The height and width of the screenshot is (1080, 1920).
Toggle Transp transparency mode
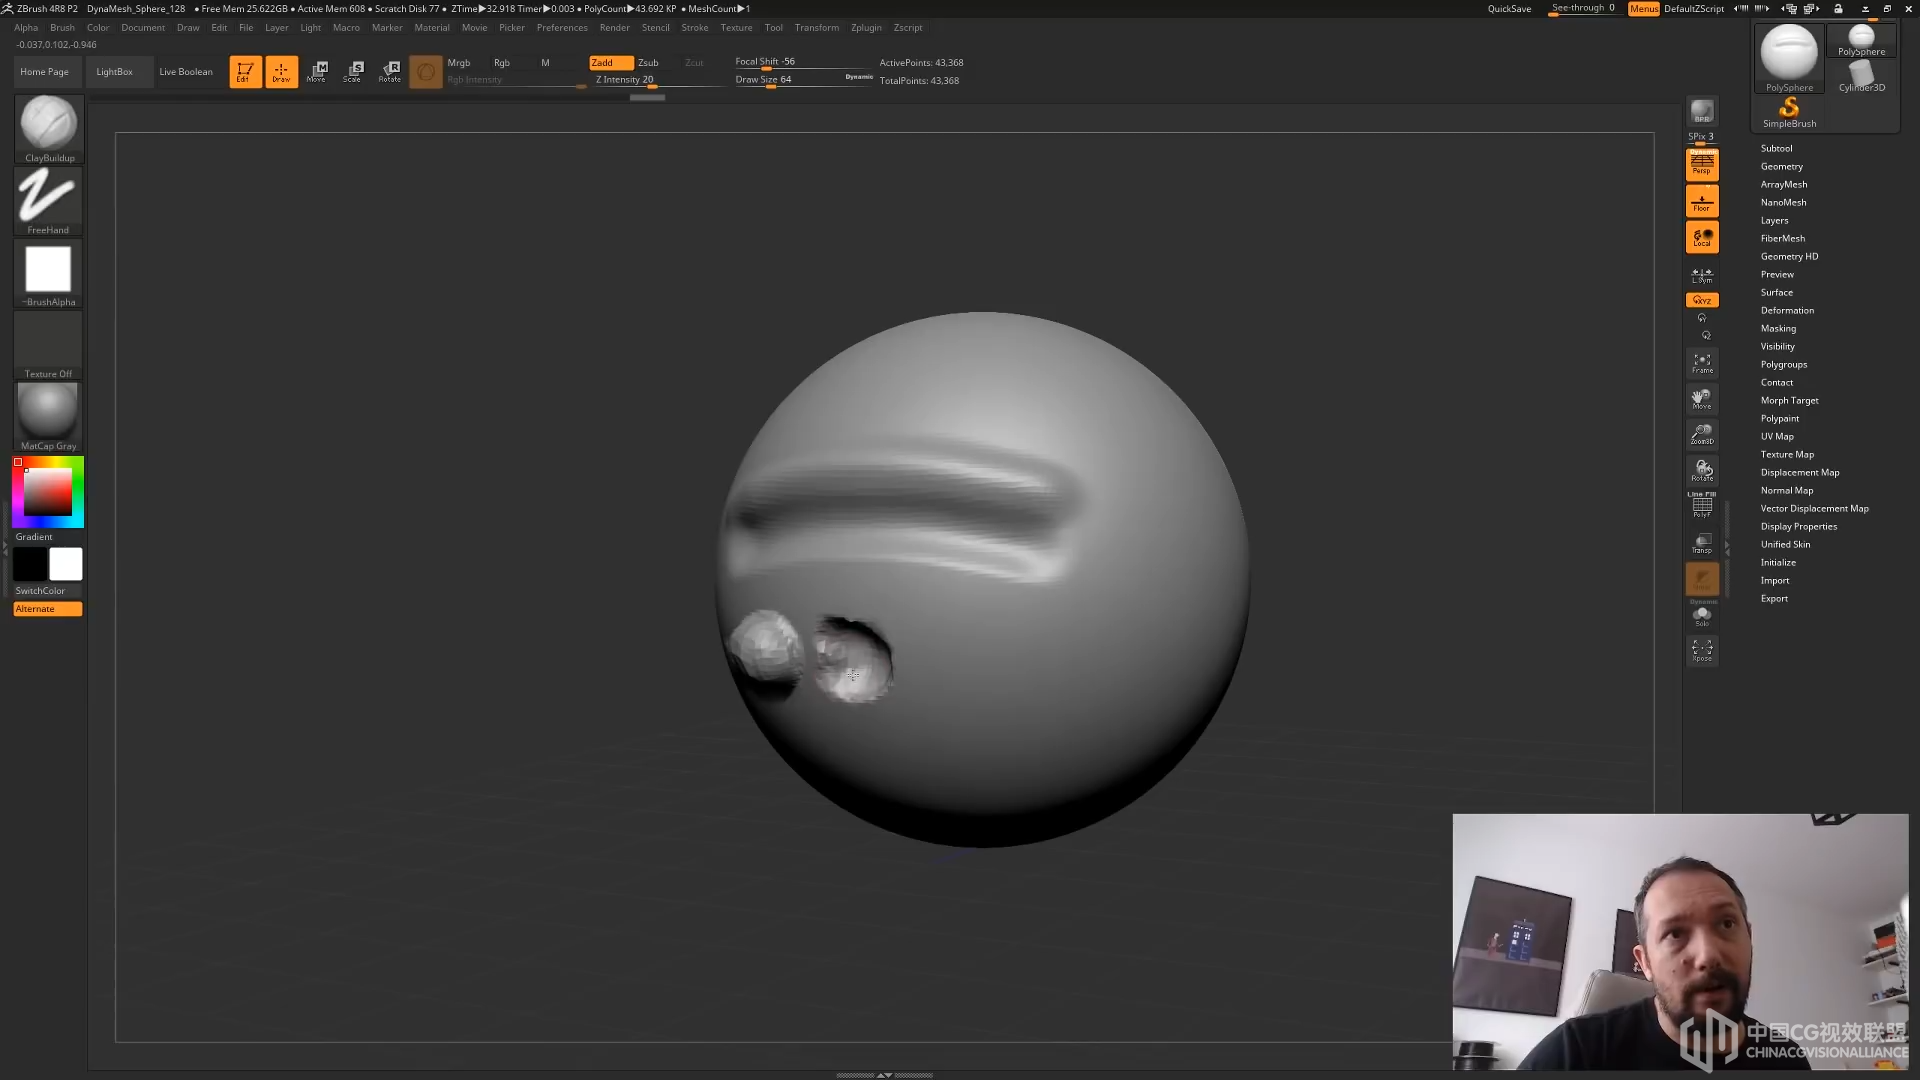(1702, 543)
